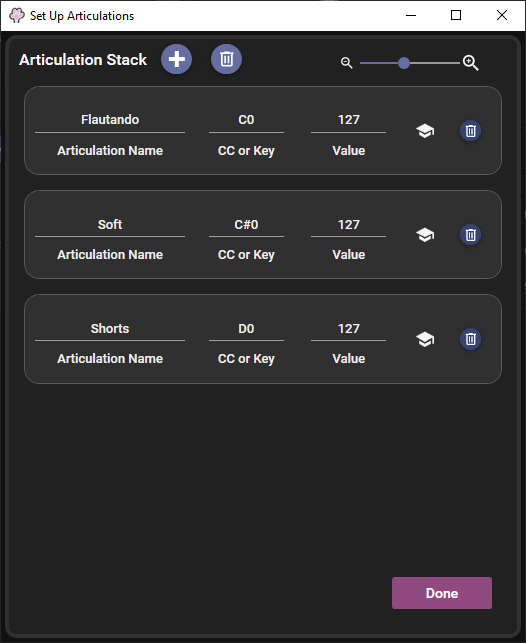Edit the Soft articulation name field
The image size is (526, 643).
click(110, 225)
